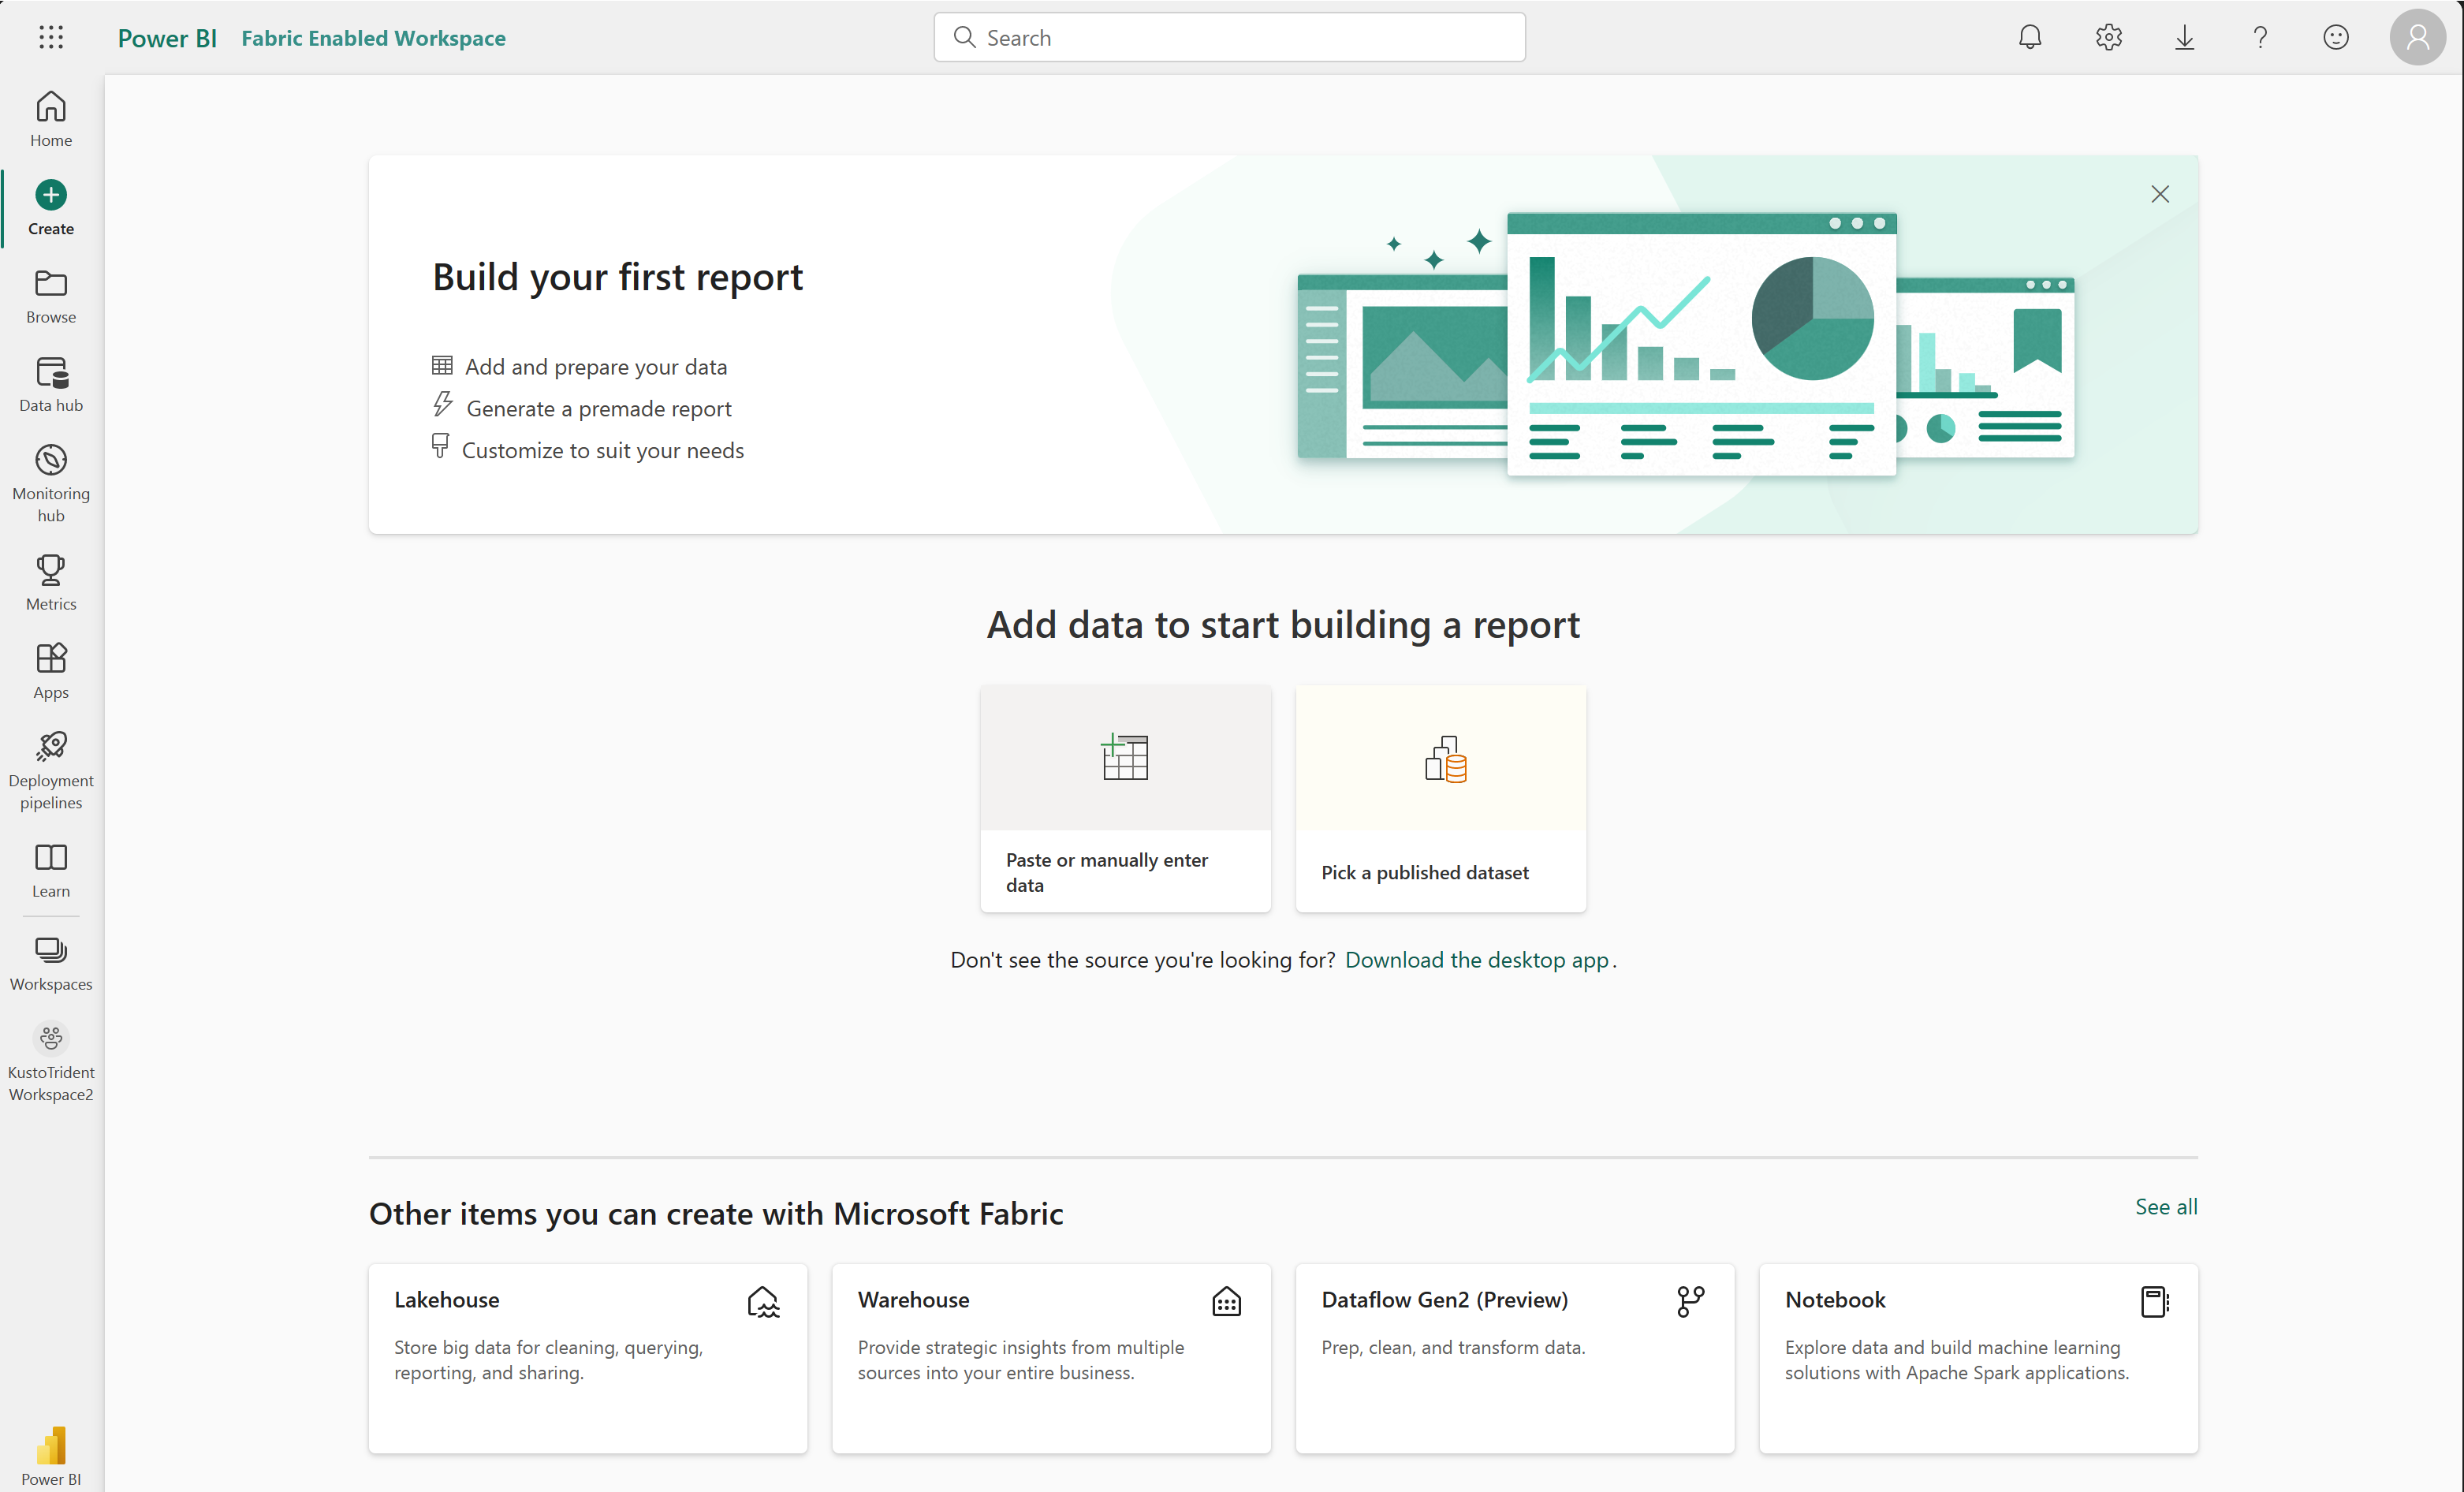The height and width of the screenshot is (1492, 2464).
Task: Create a Dataflow Gen2 (Preview) item
Action: coord(1515,1358)
